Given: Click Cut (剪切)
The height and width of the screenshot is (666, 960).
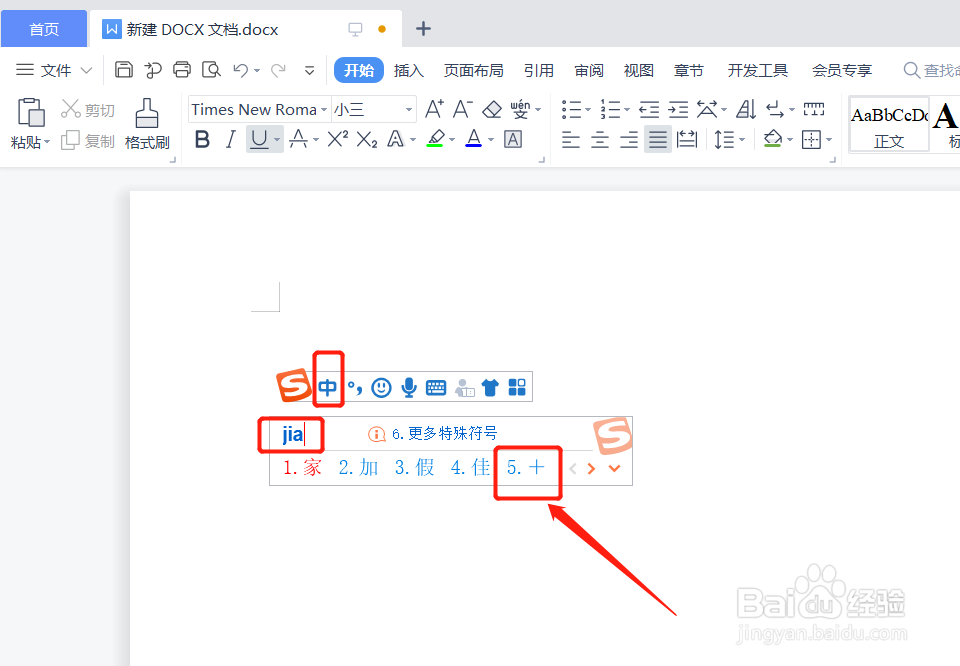Looking at the screenshot, I should click(88, 110).
